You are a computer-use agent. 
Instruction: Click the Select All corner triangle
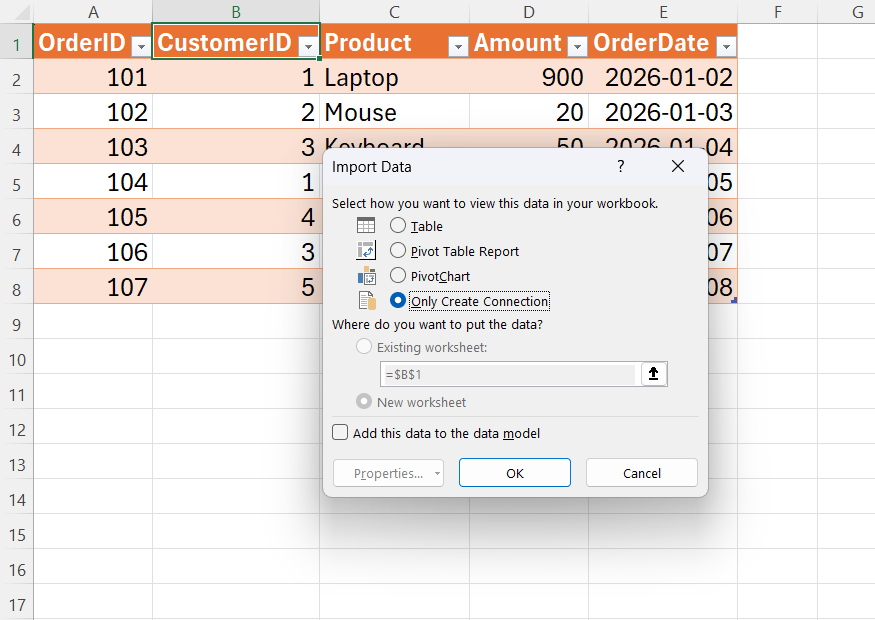pyautogui.click(x=21, y=12)
